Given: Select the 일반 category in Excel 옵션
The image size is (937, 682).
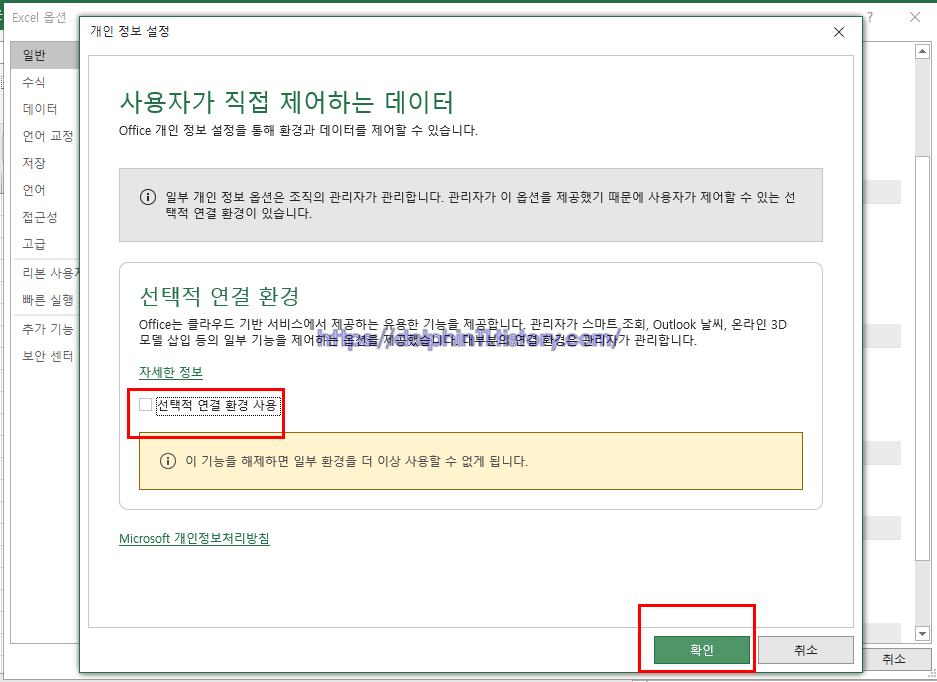Looking at the screenshot, I should (45, 56).
